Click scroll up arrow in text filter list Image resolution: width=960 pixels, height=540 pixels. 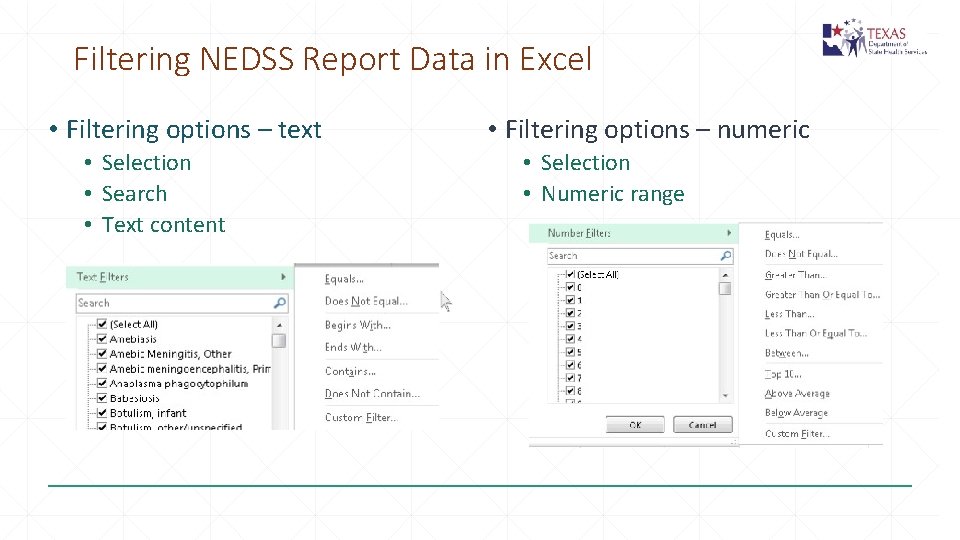coord(279,324)
